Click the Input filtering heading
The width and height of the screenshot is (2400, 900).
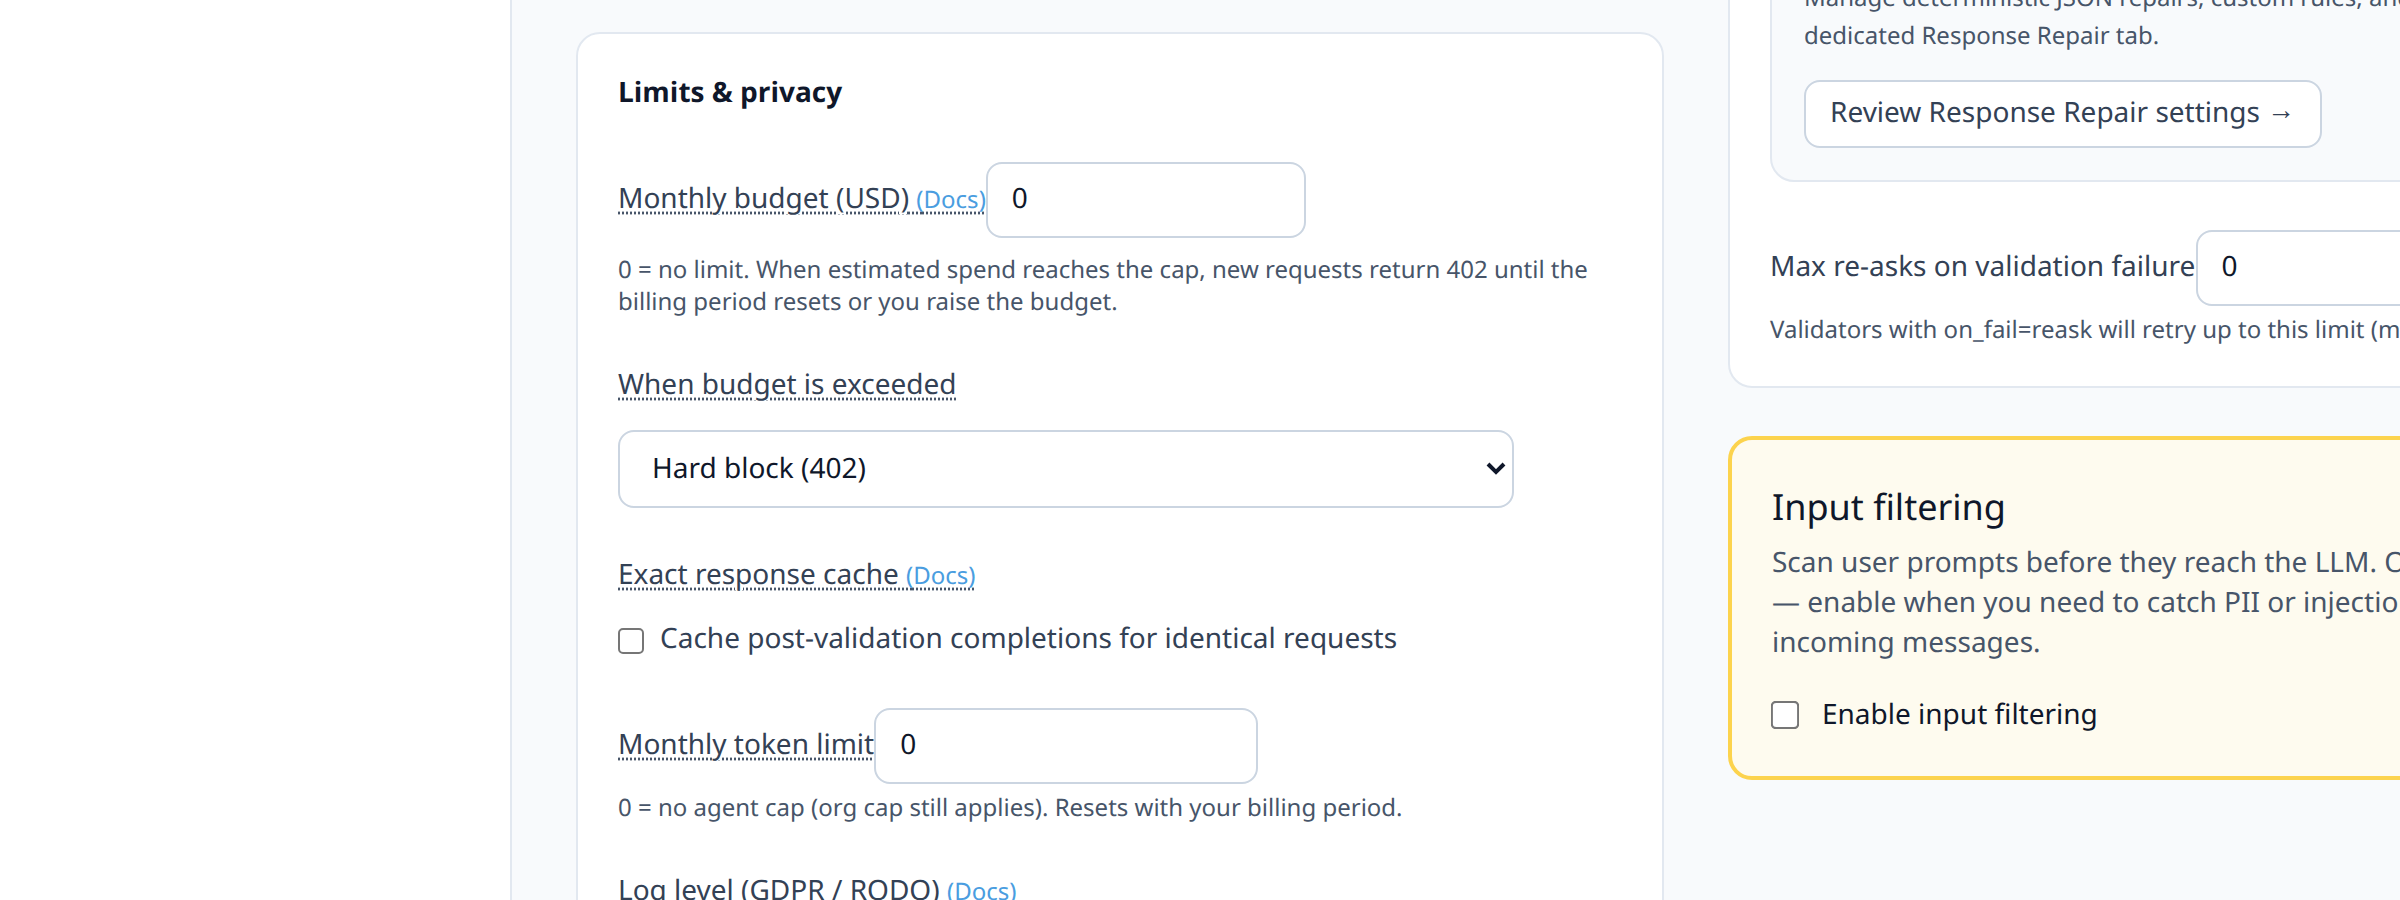1888,508
